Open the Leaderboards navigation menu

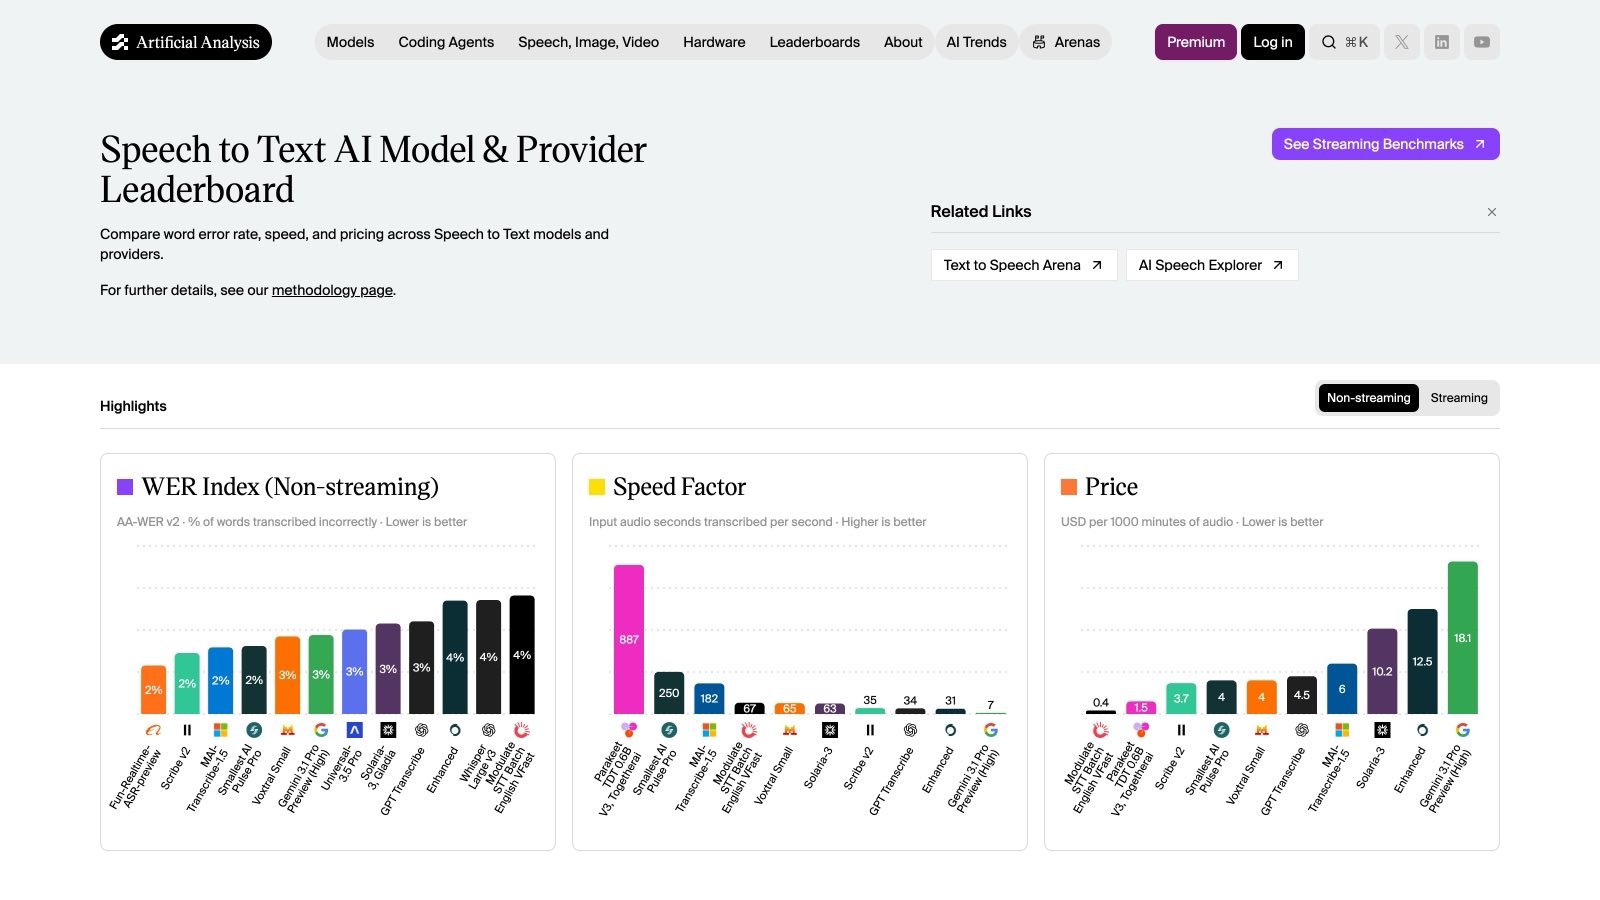tap(814, 42)
